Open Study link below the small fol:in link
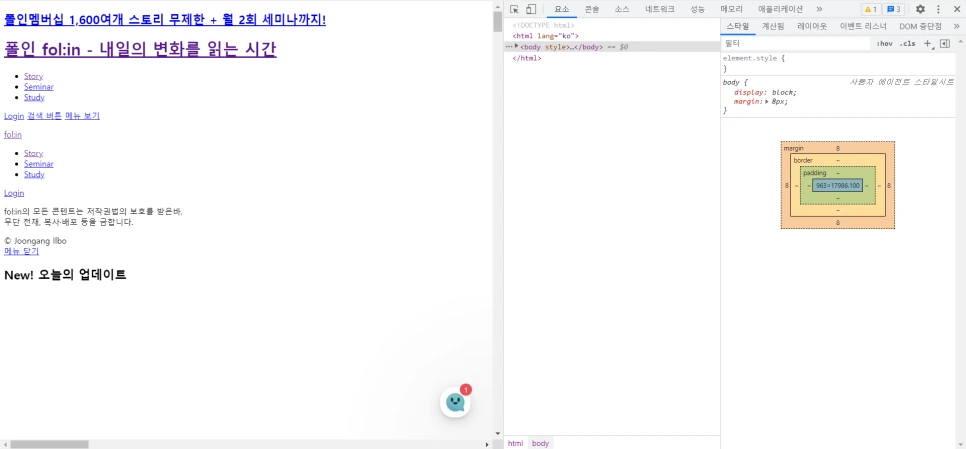This screenshot has height=449, width=966. pos(34,174)
